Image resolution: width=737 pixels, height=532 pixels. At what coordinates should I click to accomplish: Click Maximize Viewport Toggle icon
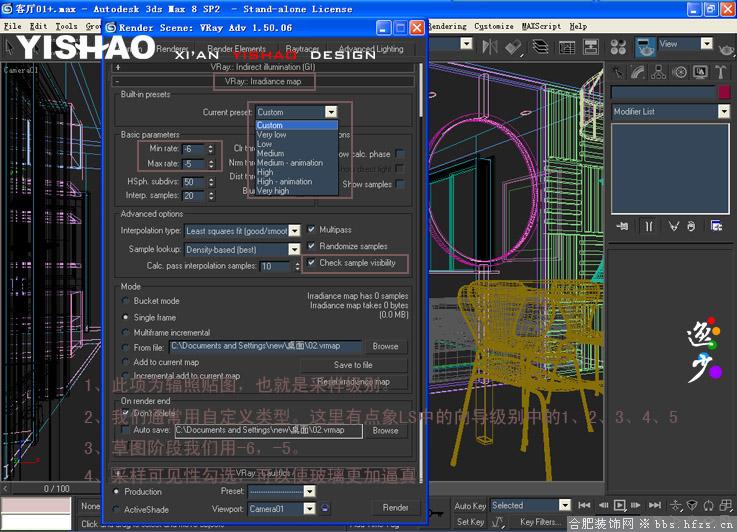pyautogui.click(x=726, y=505)
